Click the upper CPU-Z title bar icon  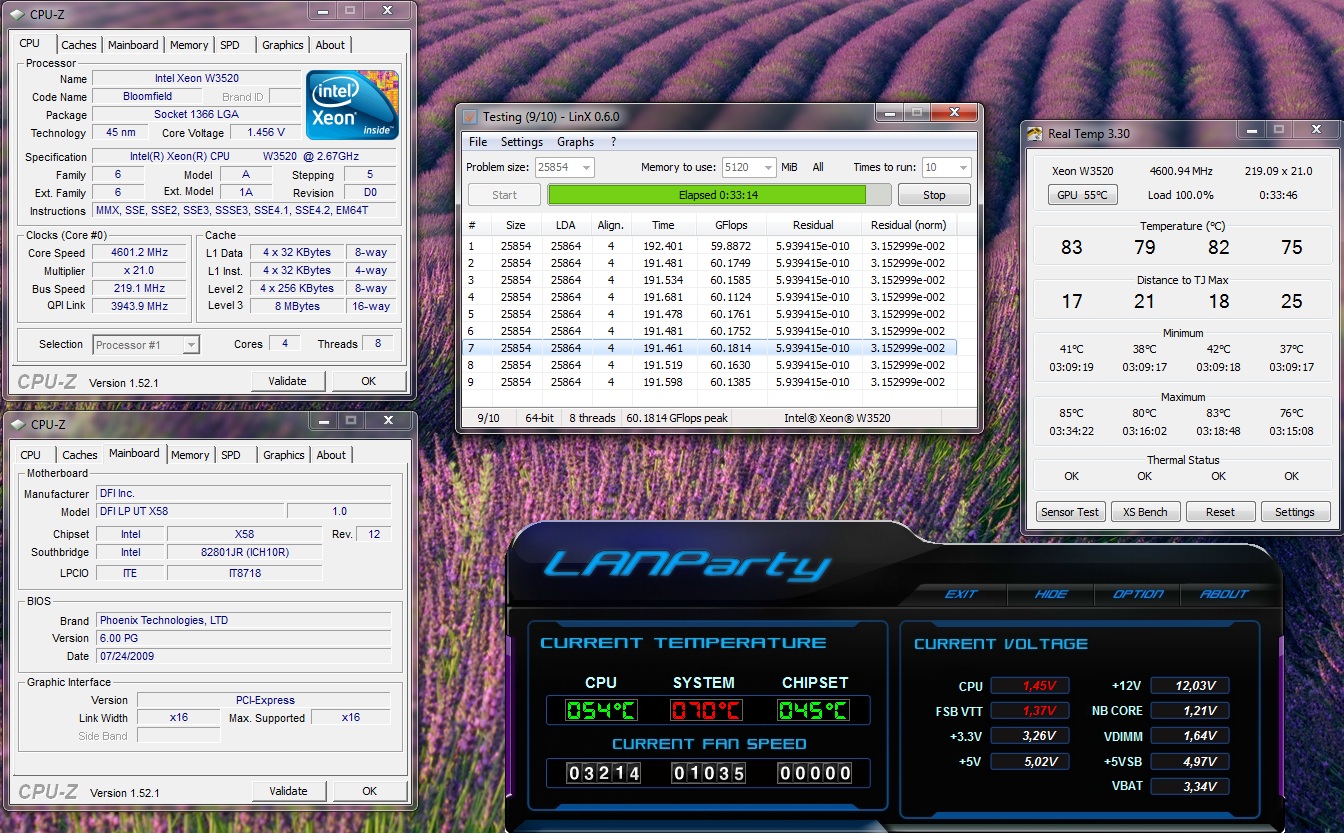pos(17,14)
